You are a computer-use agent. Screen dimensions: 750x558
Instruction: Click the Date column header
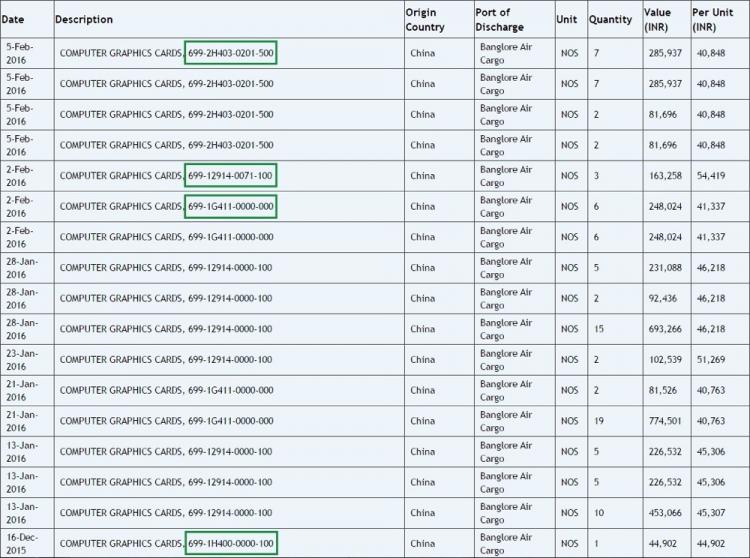pos(13,20)
